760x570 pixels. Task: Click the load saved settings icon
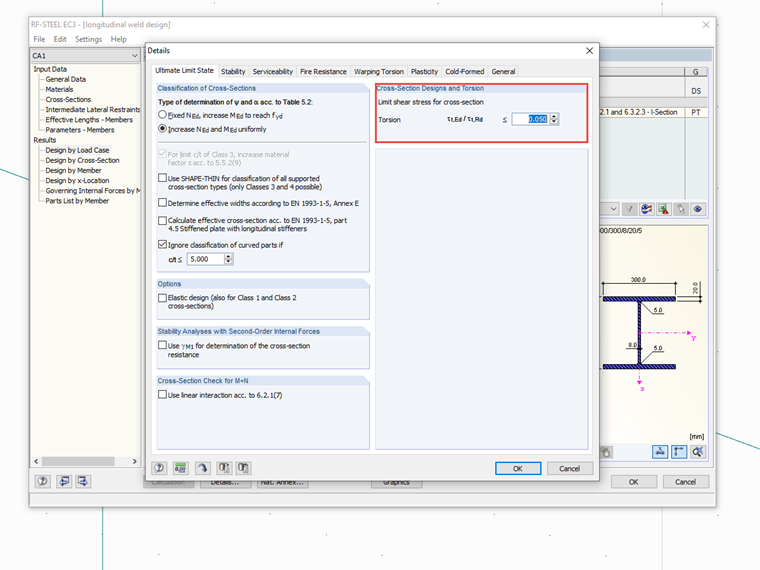224,468
